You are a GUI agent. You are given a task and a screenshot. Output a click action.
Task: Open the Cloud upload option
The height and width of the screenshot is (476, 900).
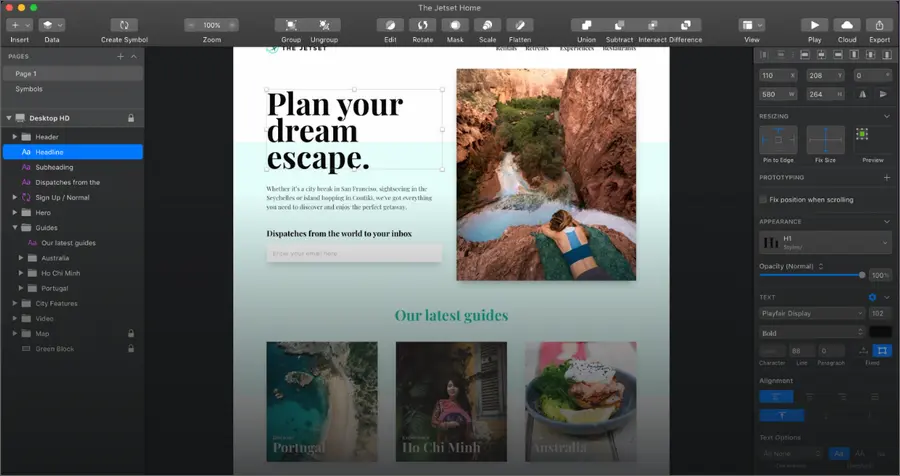tap(847, 25)
